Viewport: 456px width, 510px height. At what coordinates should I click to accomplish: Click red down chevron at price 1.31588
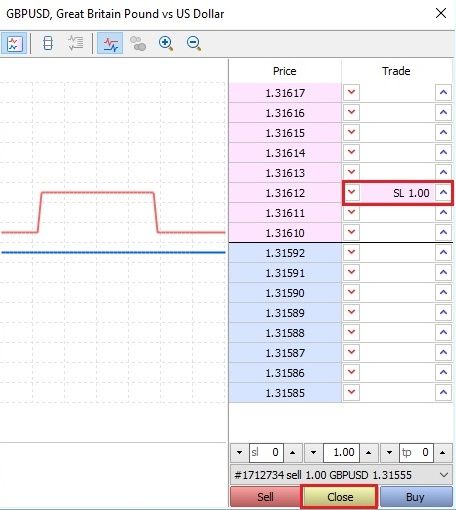coord(351,332)
